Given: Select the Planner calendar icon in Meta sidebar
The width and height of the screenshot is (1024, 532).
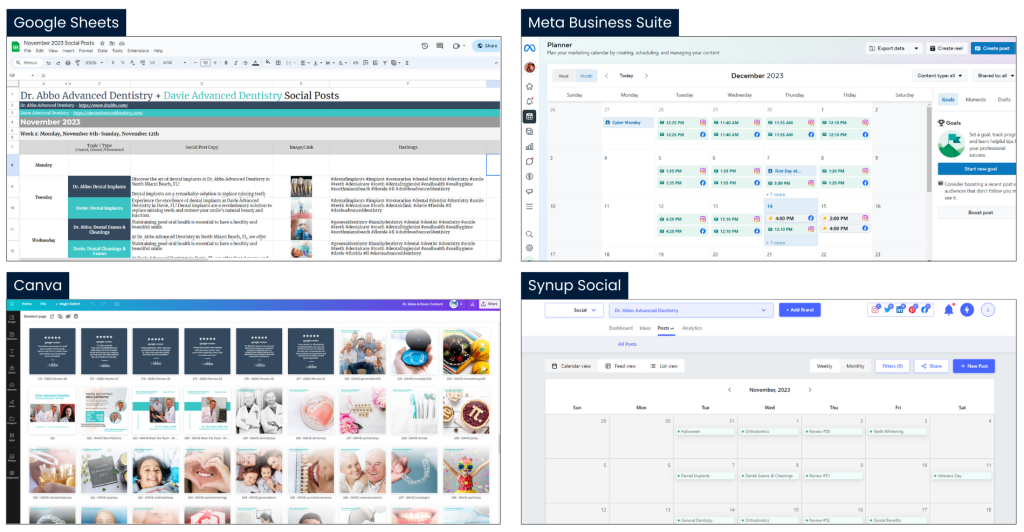Looking at the screenshot, I should click(530, 116).
